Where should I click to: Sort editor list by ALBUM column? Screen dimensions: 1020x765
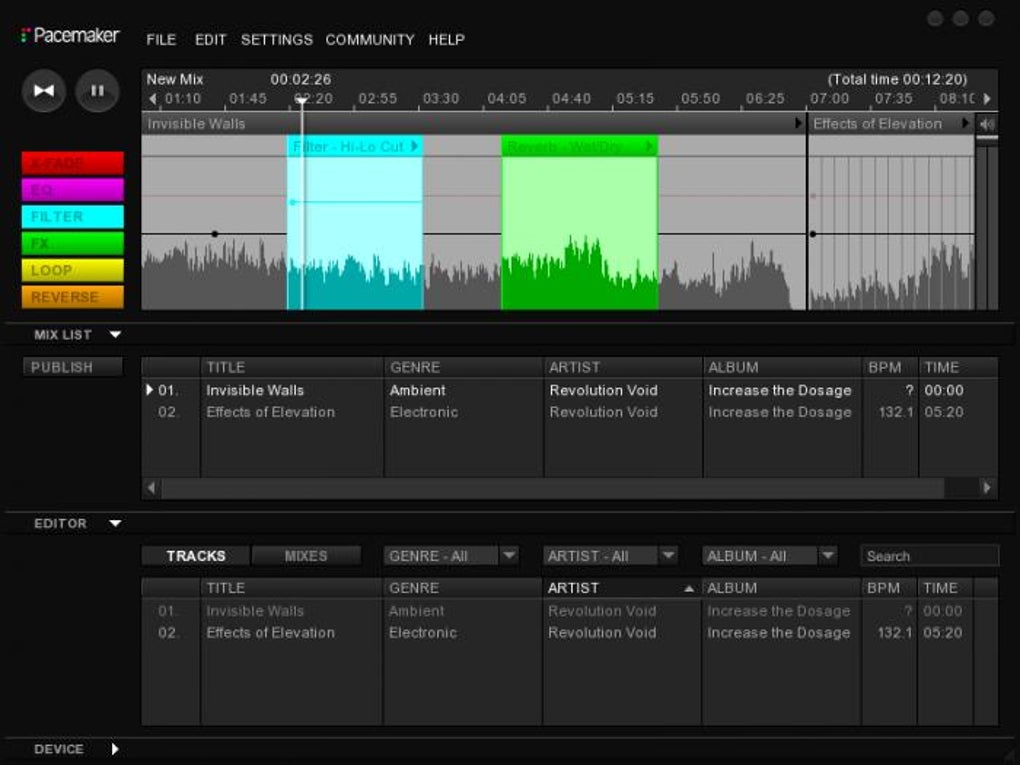click(781, 588)
